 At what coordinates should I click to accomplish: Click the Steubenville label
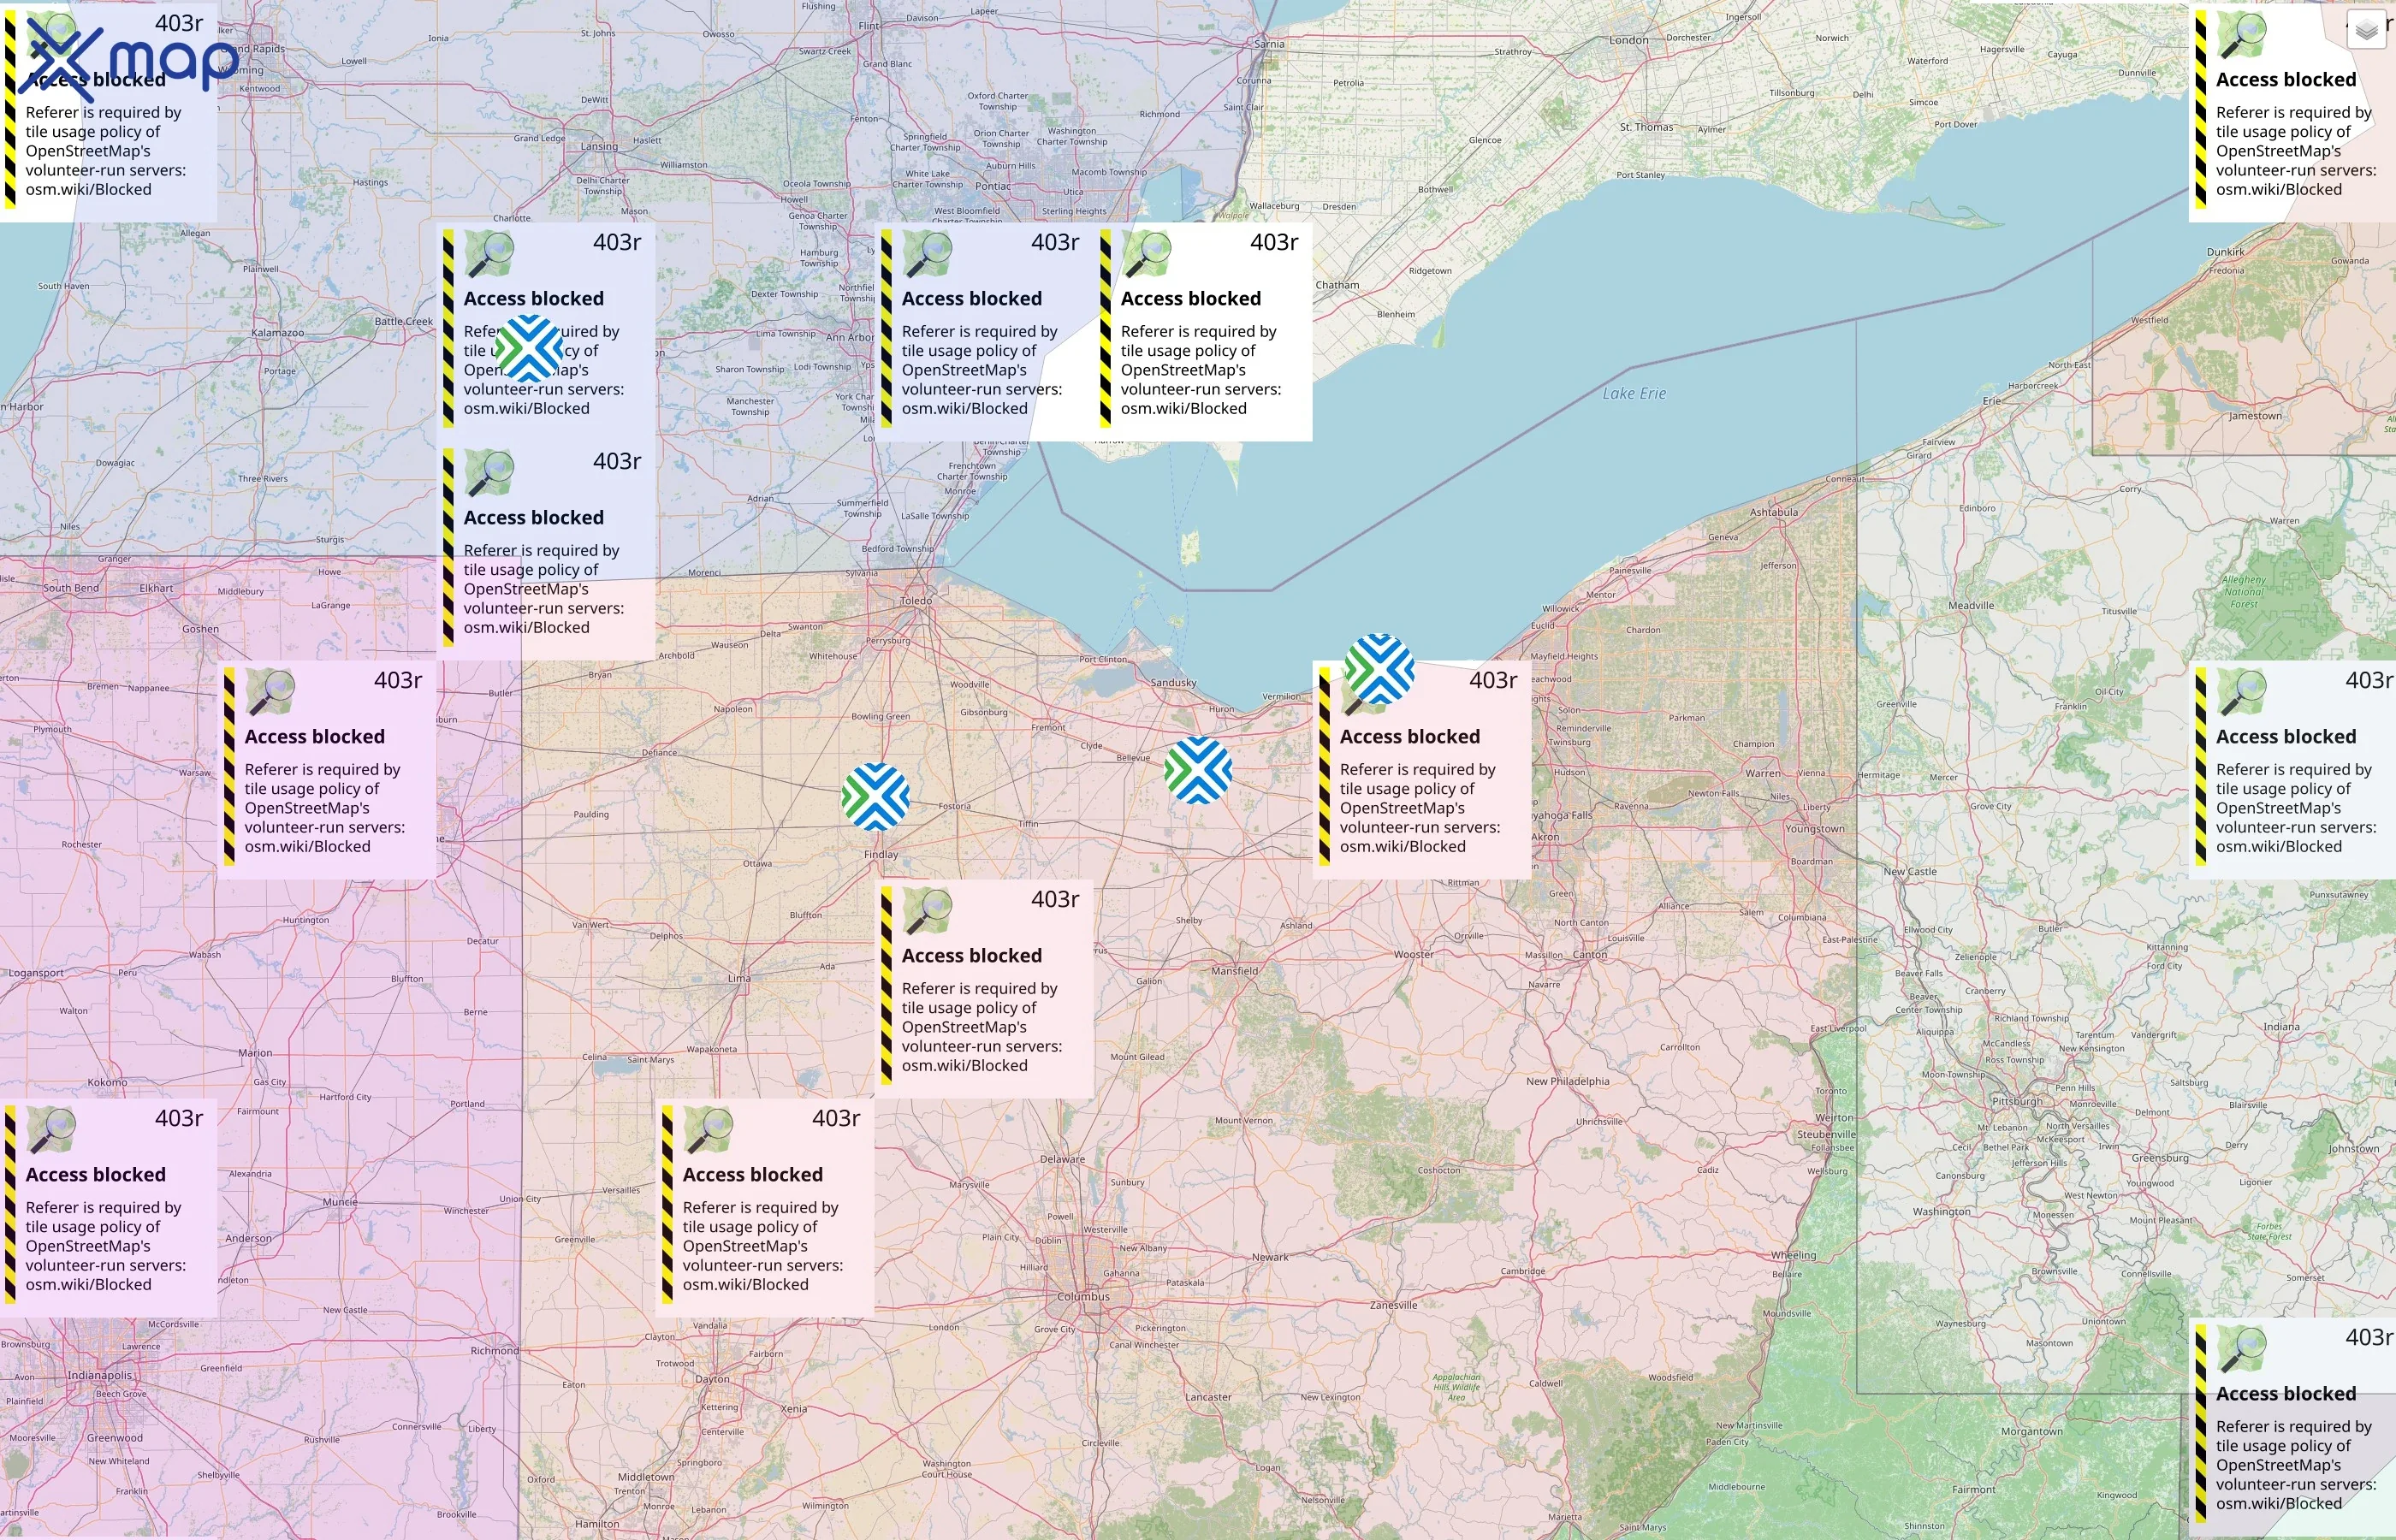1826,1134
